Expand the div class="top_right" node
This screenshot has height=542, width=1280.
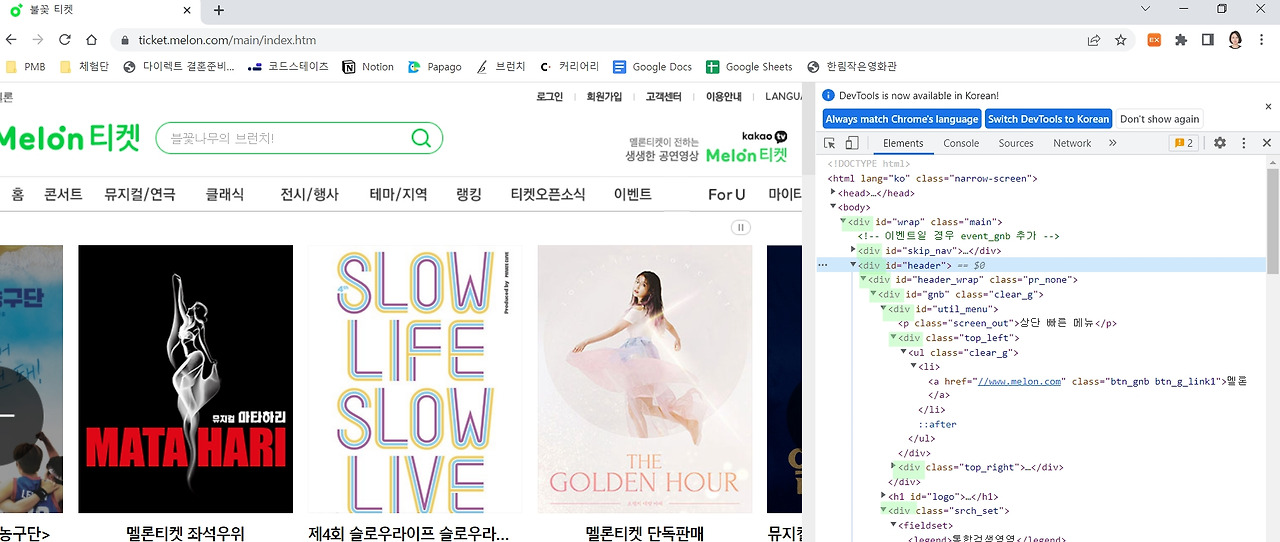tap(894, 466)
